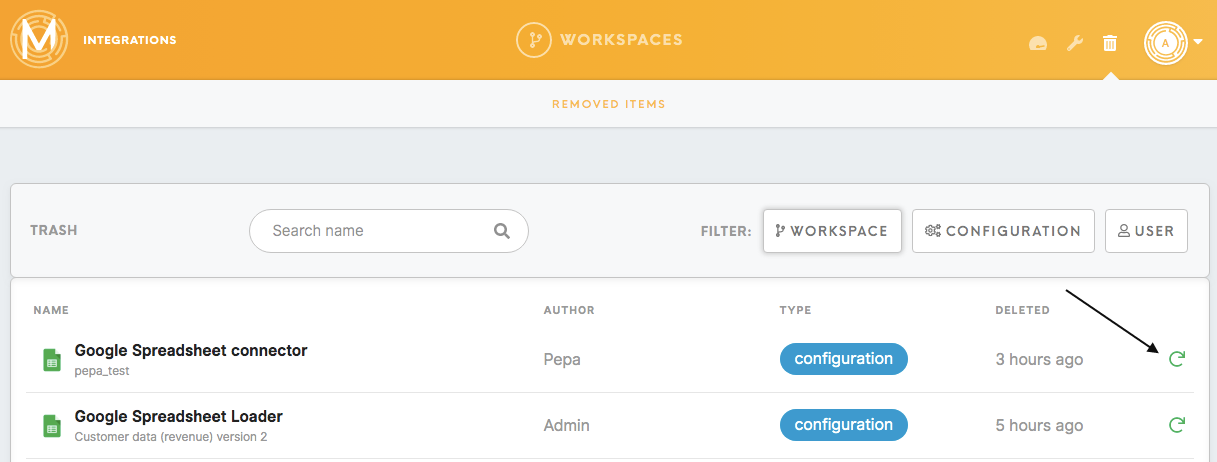Open the trash bin icon
1217x462 pixels.
coord(1110,43)
